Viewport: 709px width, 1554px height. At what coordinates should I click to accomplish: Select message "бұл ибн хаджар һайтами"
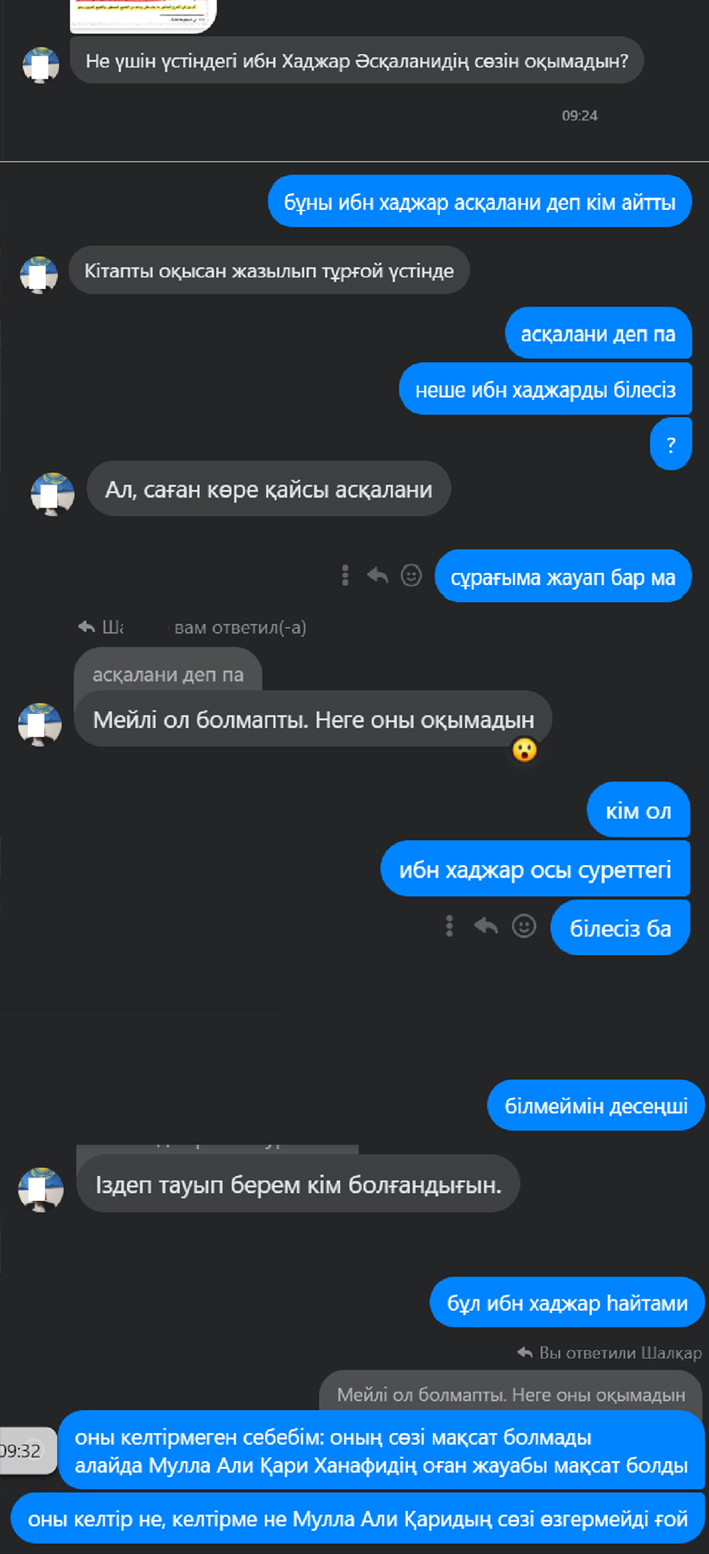coord(568,1303)
